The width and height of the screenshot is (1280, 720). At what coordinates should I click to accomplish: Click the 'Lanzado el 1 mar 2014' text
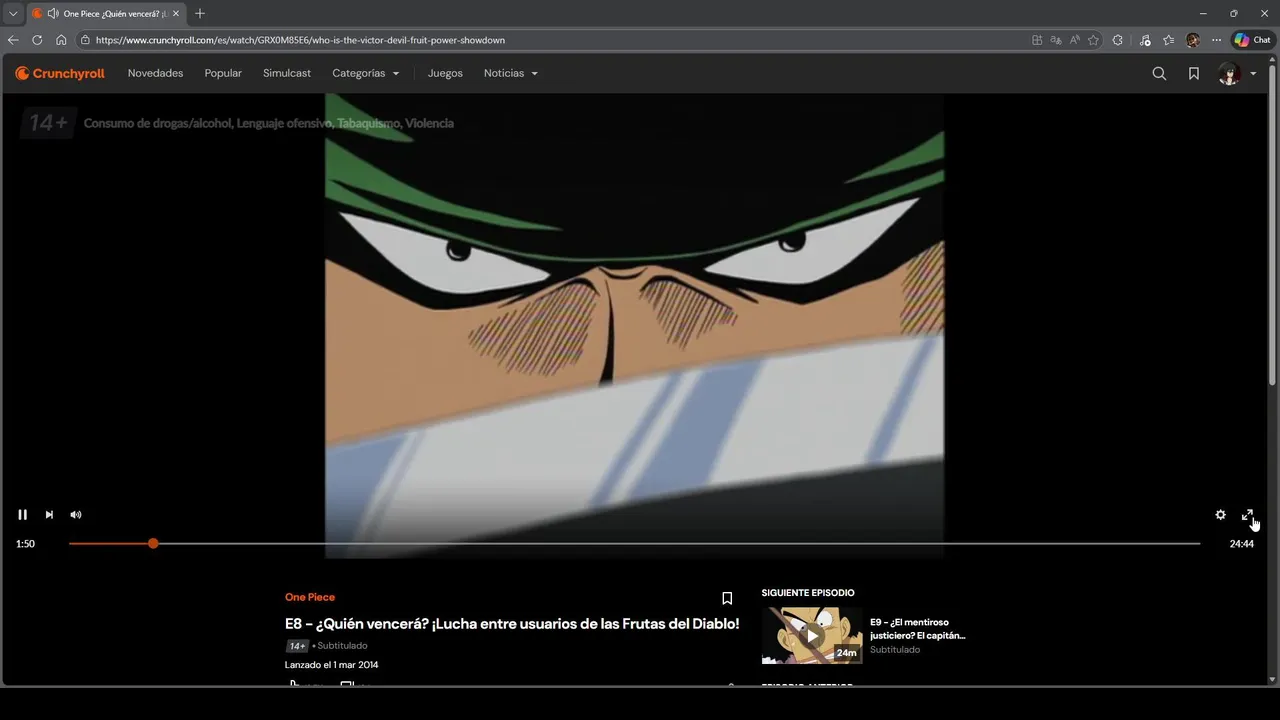tap(331, 664)
